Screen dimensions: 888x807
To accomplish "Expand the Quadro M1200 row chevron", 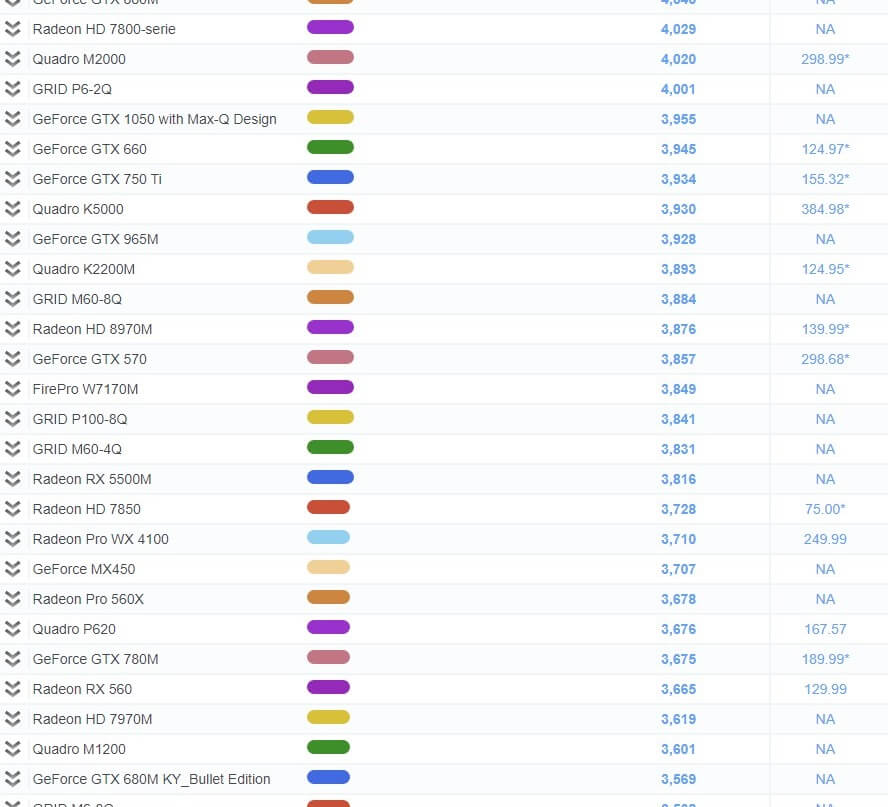I will tap(12, 749).
